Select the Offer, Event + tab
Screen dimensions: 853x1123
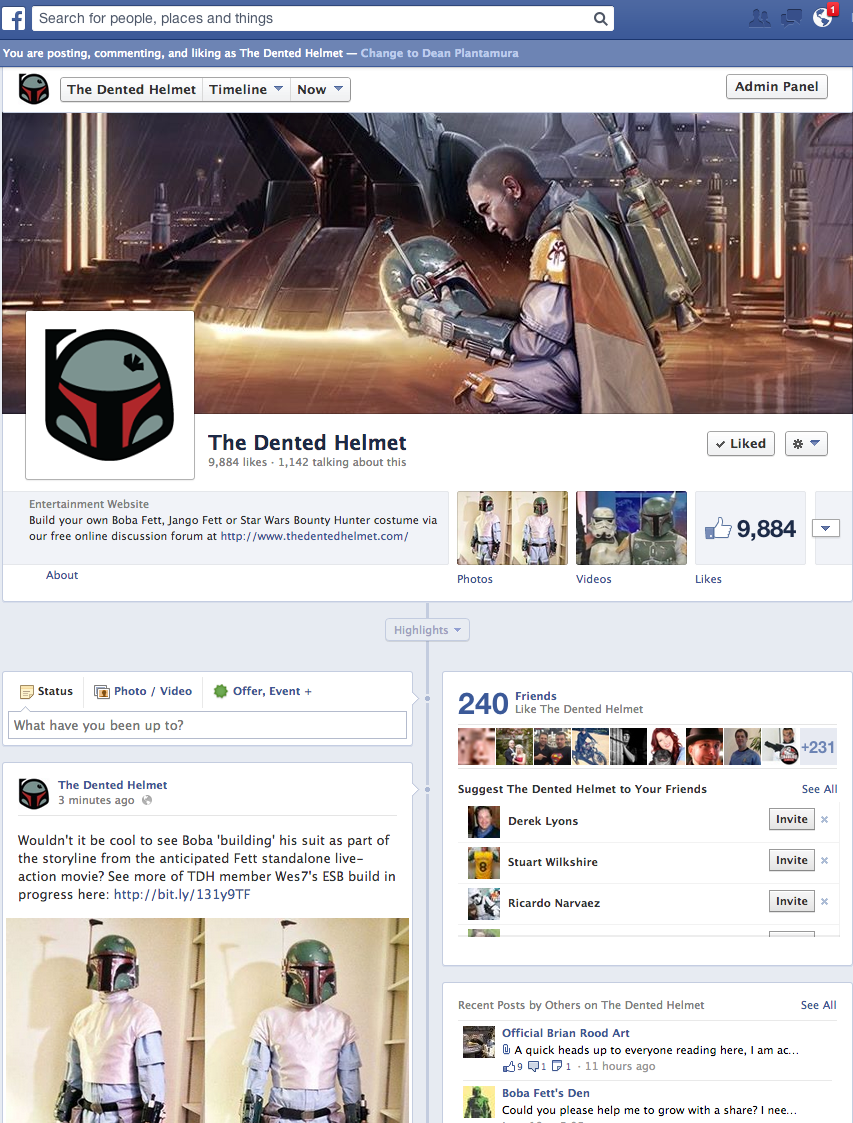(x=262, y=691)
